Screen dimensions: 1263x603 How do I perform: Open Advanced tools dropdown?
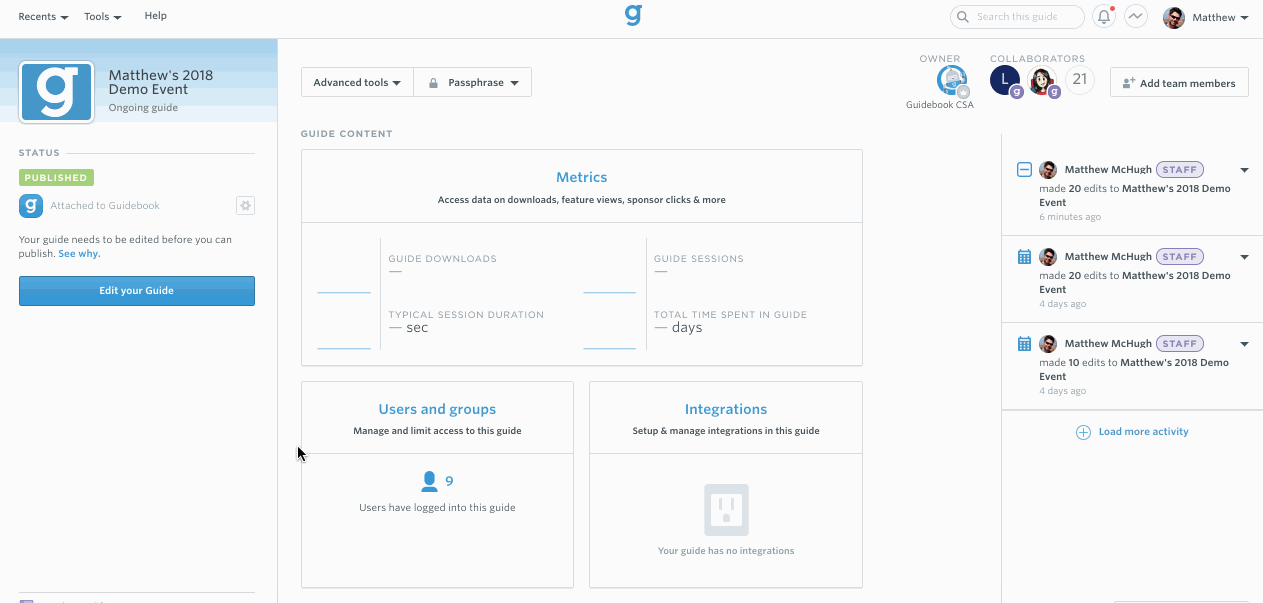(357, 82)
